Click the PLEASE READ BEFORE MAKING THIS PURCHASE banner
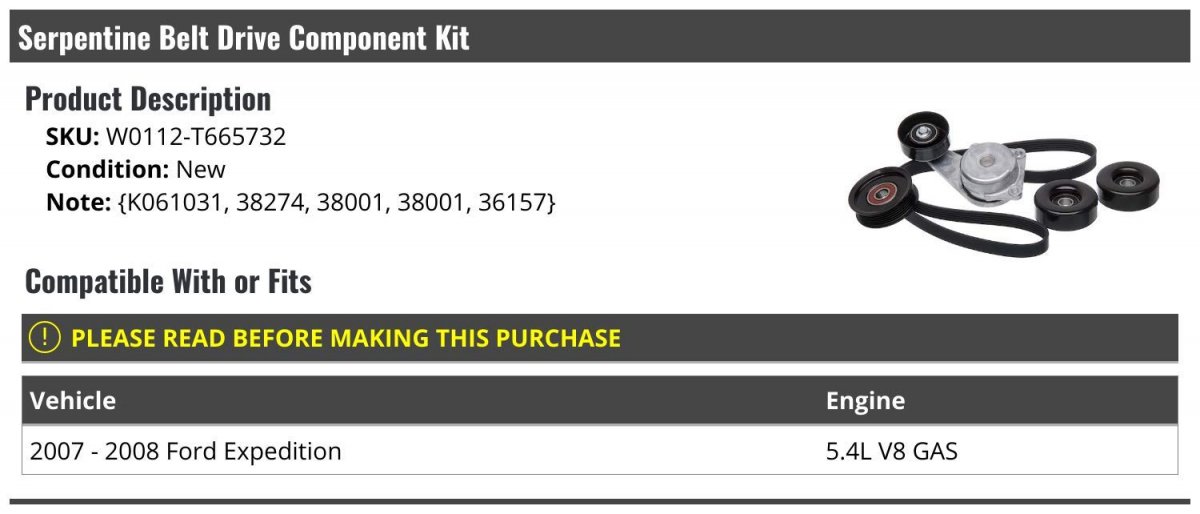The height and width of the screenshot is (514, 1200). (x=600, y=338)
